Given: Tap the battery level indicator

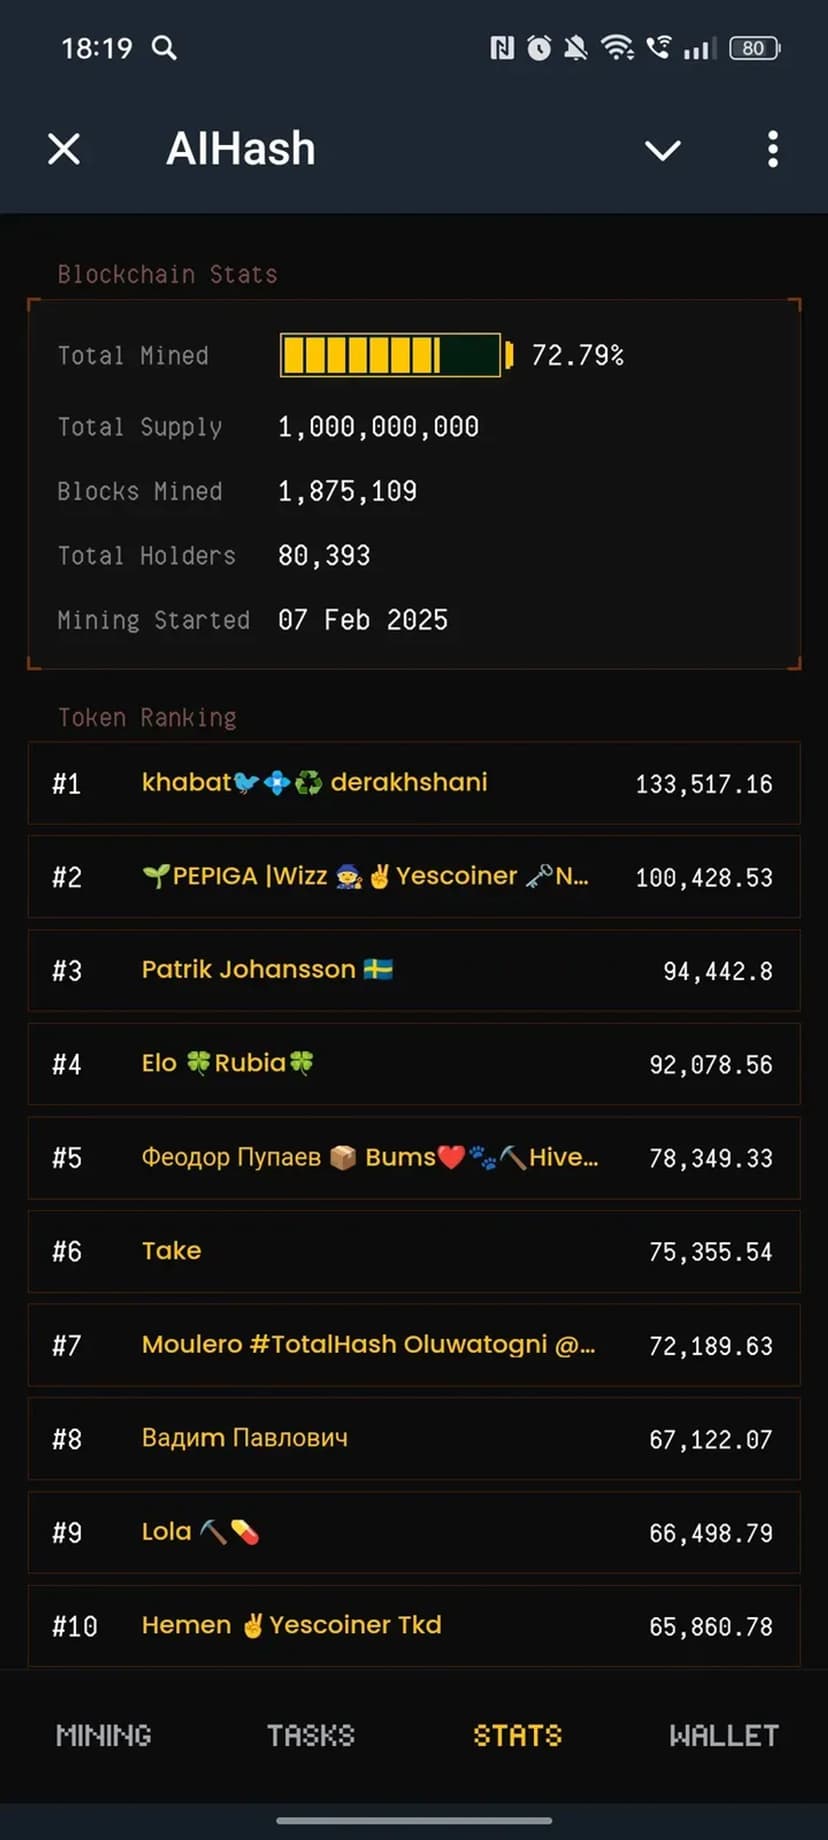Looking at the screenshot, I should click(x=755, y=48).
